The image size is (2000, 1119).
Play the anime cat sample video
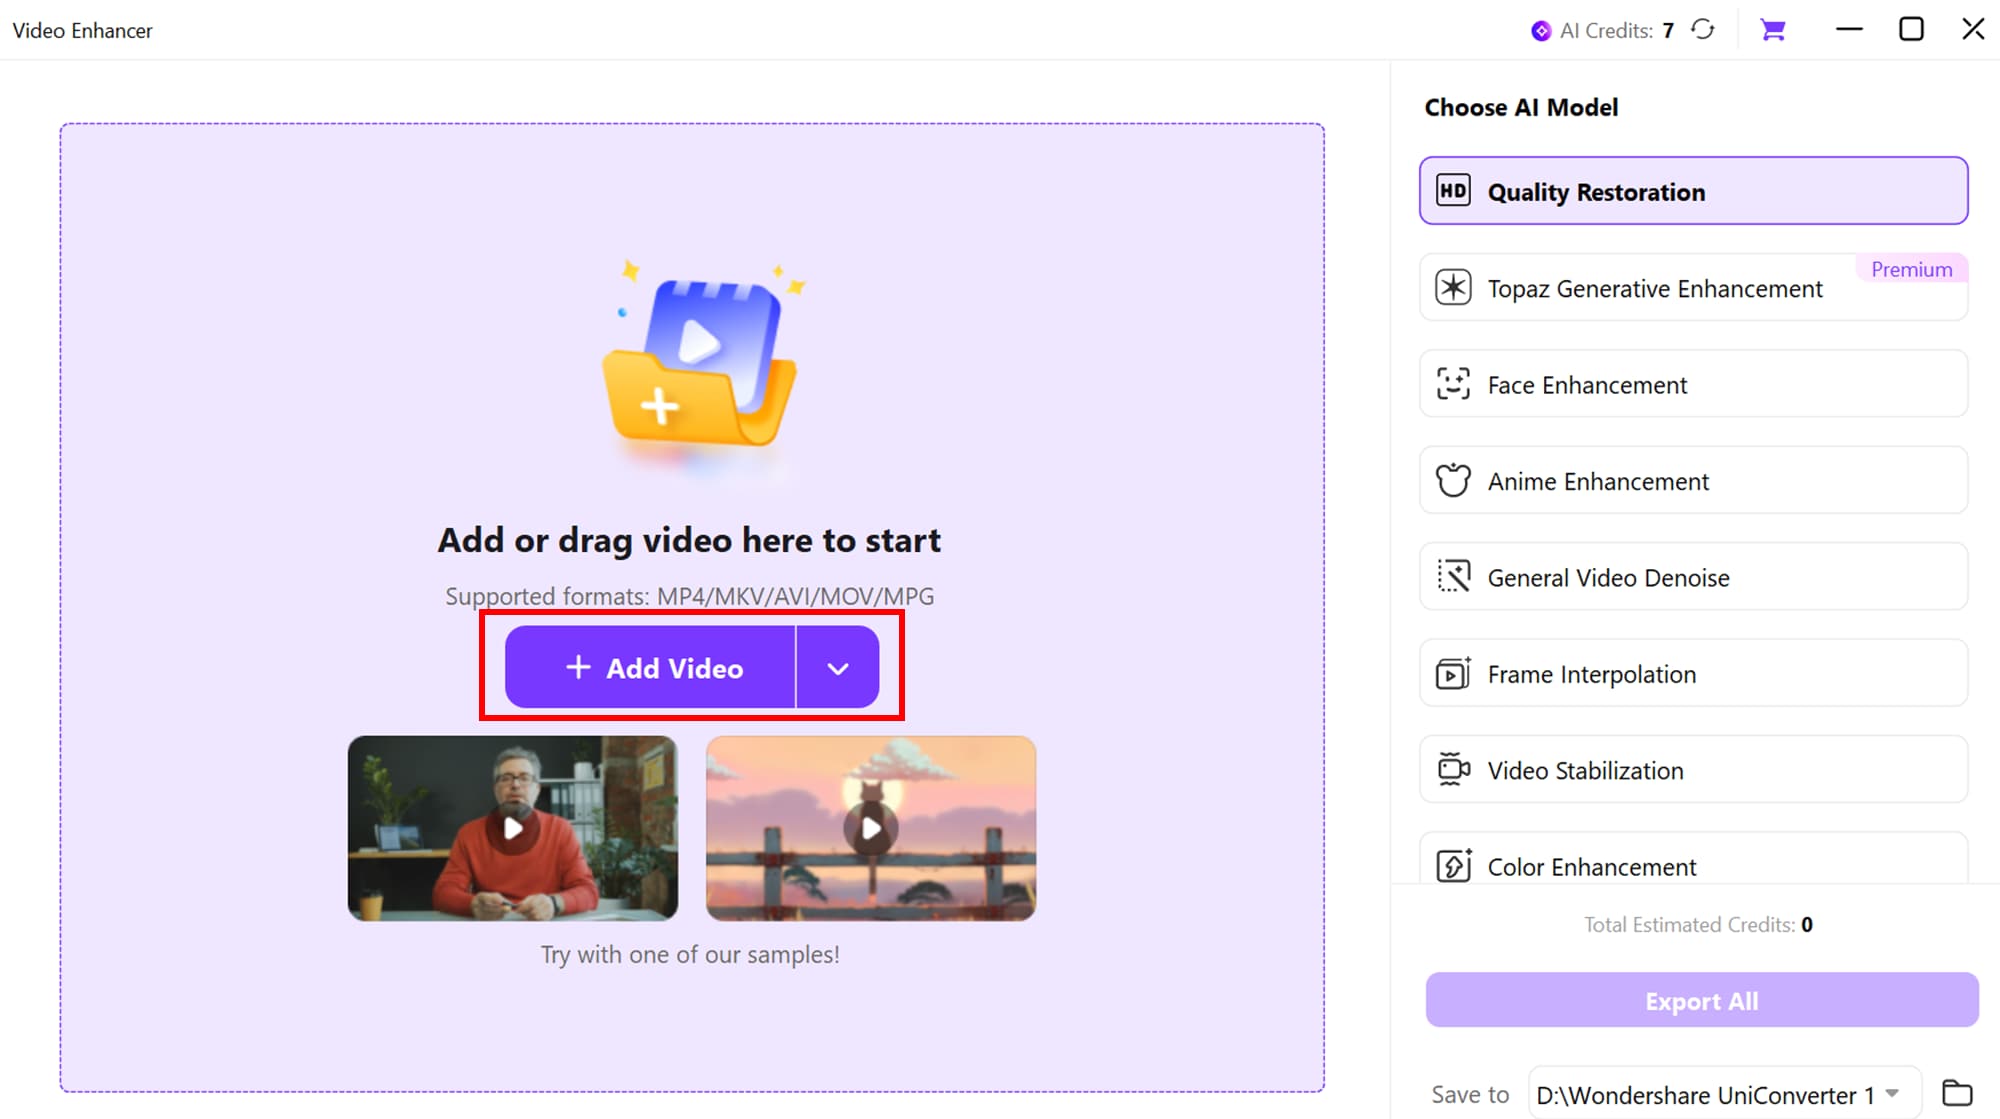click(x=871, y=827)
